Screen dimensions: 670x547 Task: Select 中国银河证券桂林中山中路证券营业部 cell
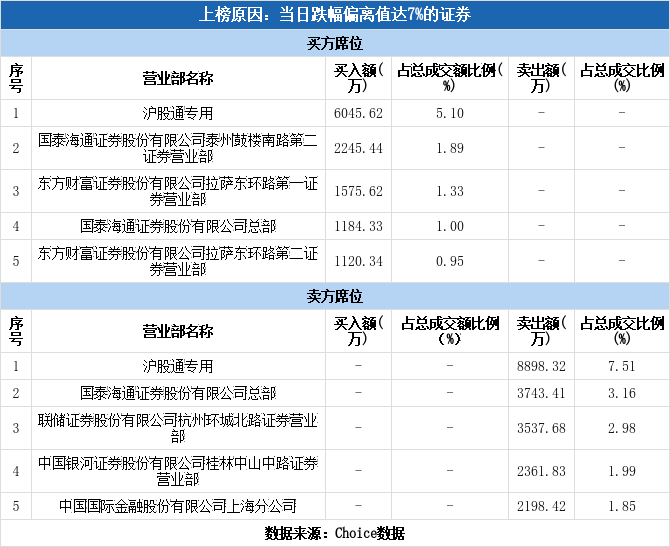pos(178,471)
